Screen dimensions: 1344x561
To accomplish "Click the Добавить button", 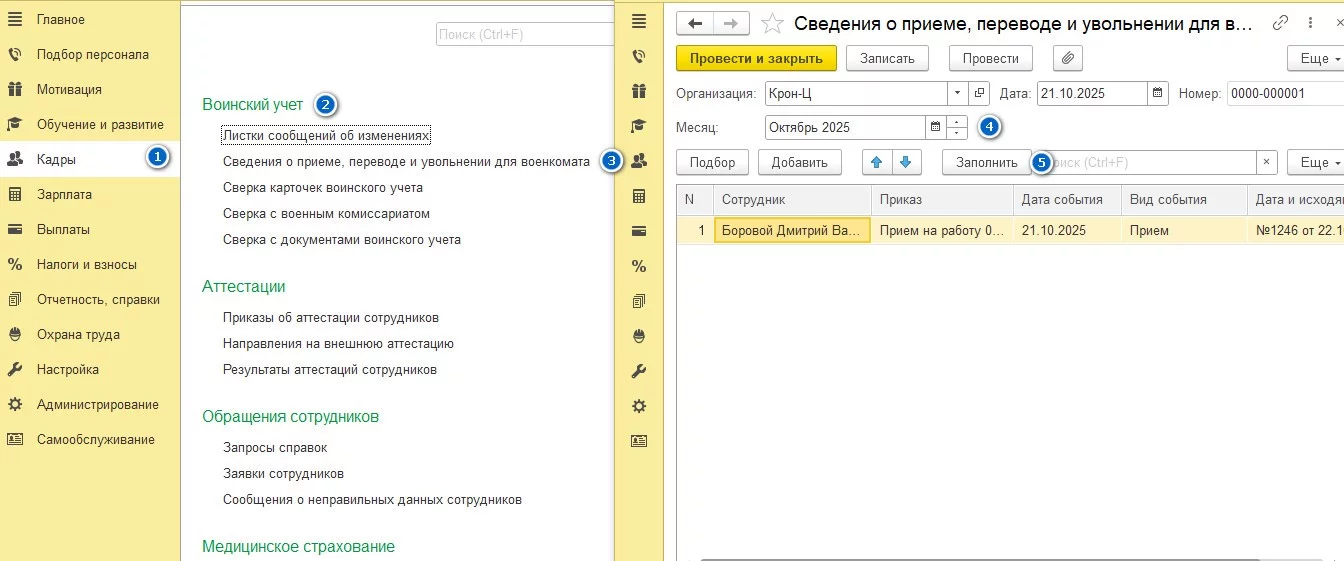I will click(x=799, y=162).
